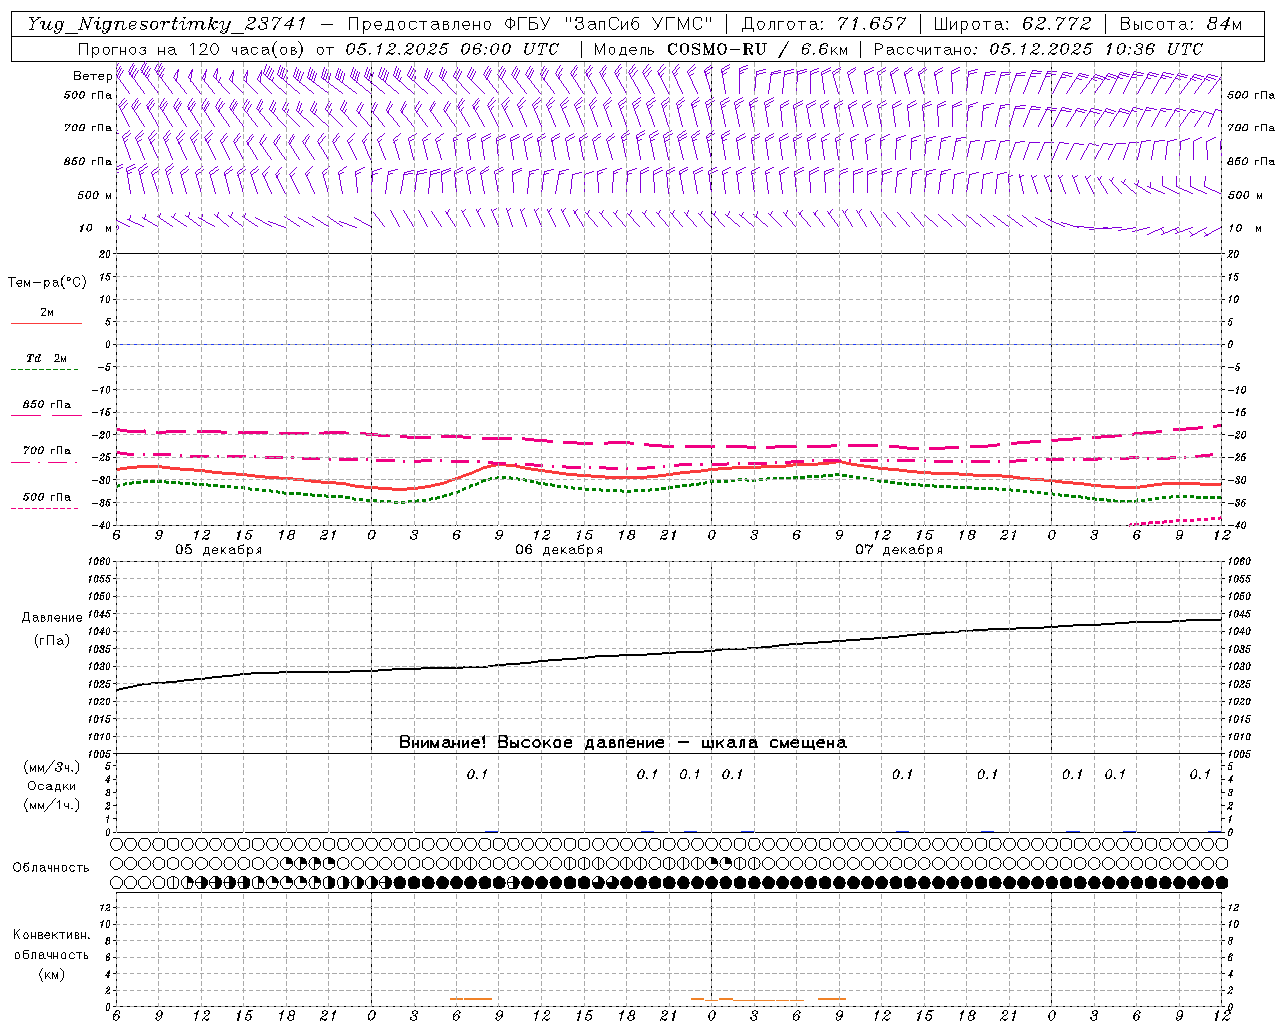Click the Давление panel label
Screen dimensions: 1280x1024
[52, 618]
